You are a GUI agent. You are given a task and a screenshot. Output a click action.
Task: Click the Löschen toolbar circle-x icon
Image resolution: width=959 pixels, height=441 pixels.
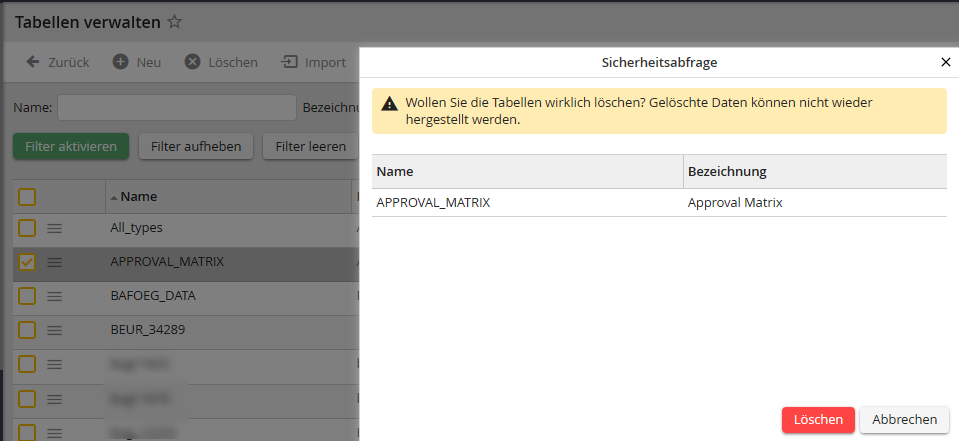(192, 62)
